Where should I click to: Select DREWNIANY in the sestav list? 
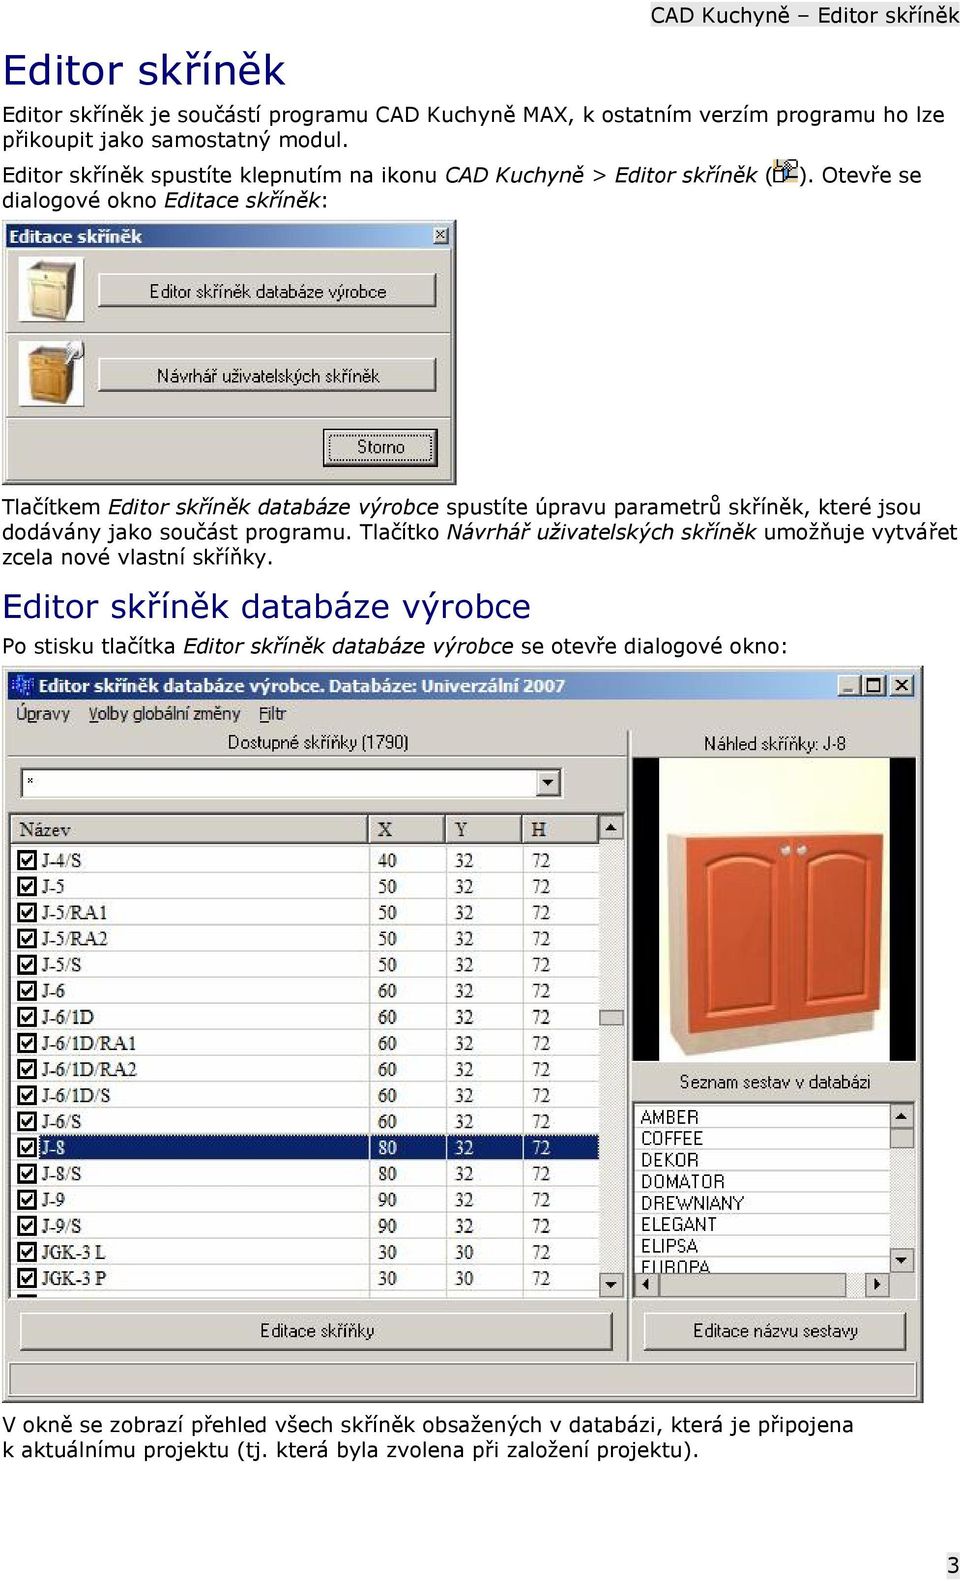click(692, 1203)
